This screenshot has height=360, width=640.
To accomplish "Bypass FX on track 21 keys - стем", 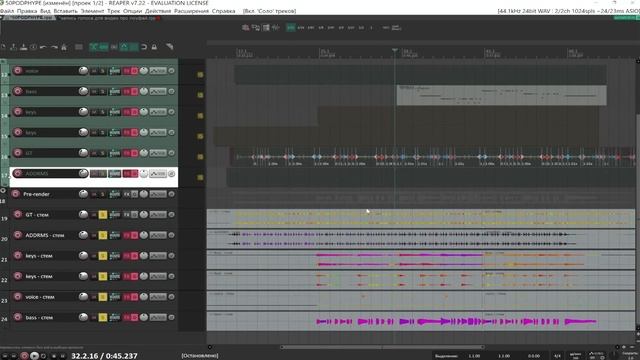I will tap(134, 256).
